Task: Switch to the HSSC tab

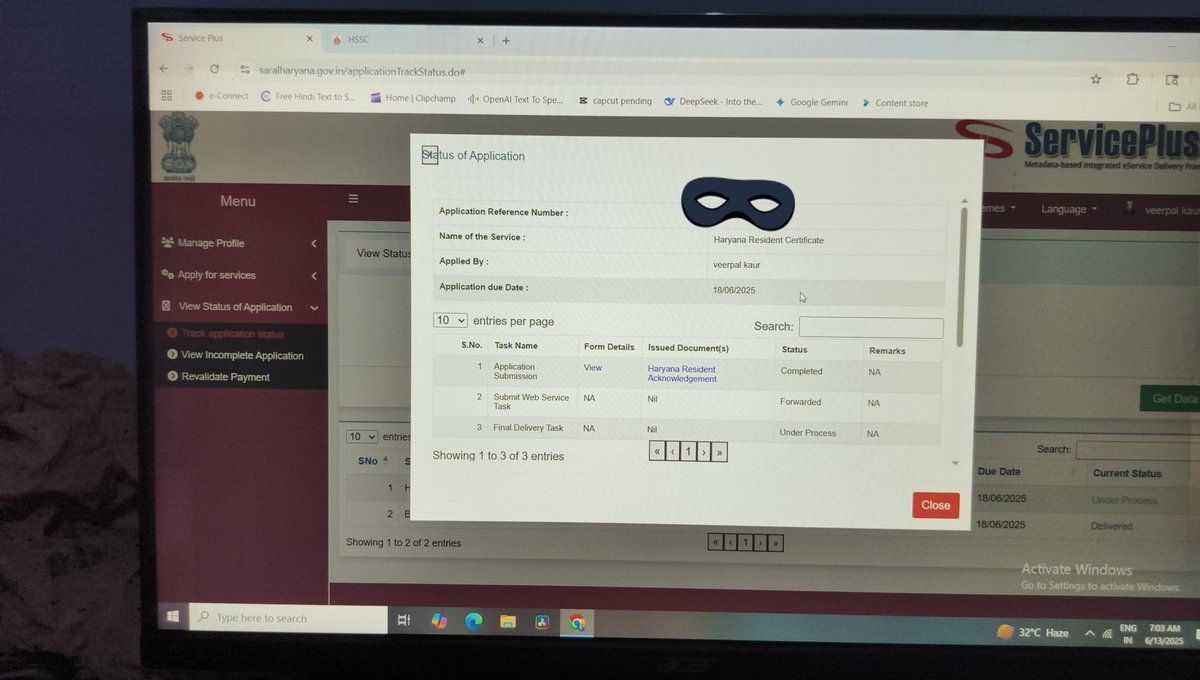Action: [x=406, y=40]
